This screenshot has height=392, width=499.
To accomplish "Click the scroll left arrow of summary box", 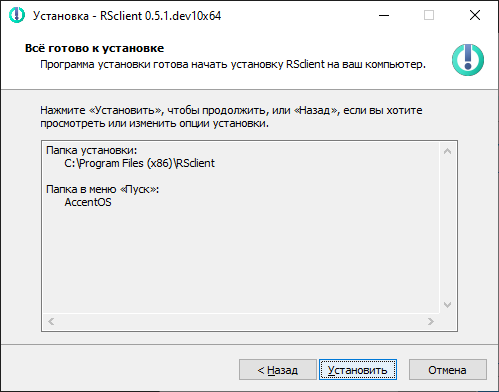I will 51,321.
